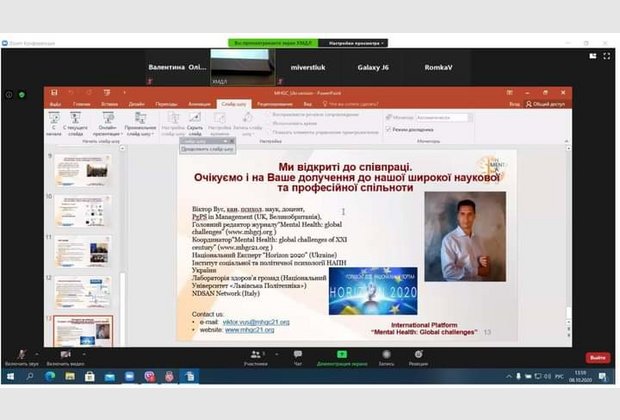
Task: Click the red Выйти leave button
Action: click(x=597, y=357)
